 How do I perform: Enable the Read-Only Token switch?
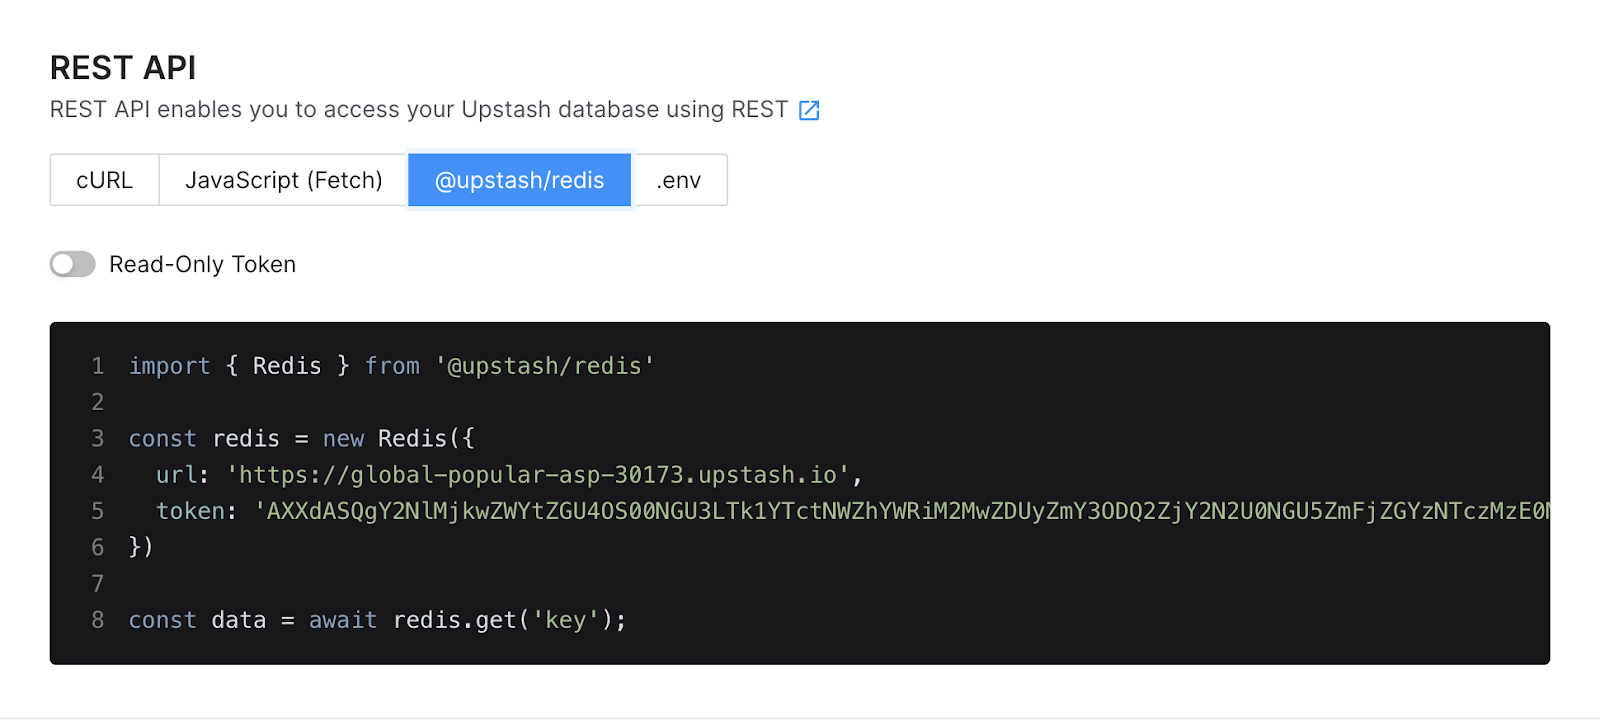73,264
